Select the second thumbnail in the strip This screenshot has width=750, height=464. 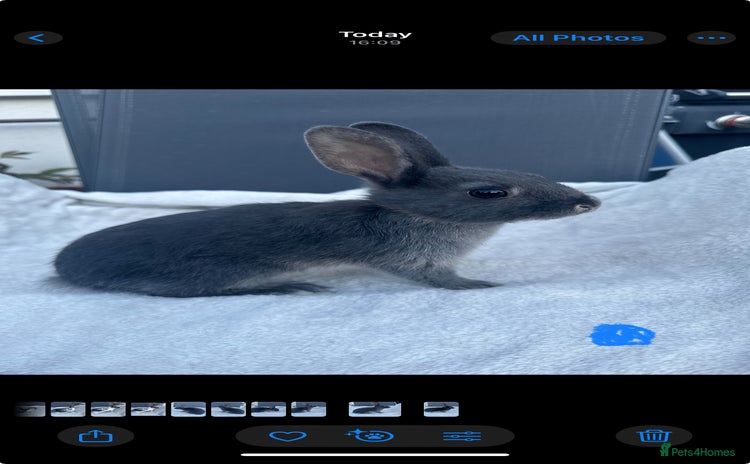point(68,409)
